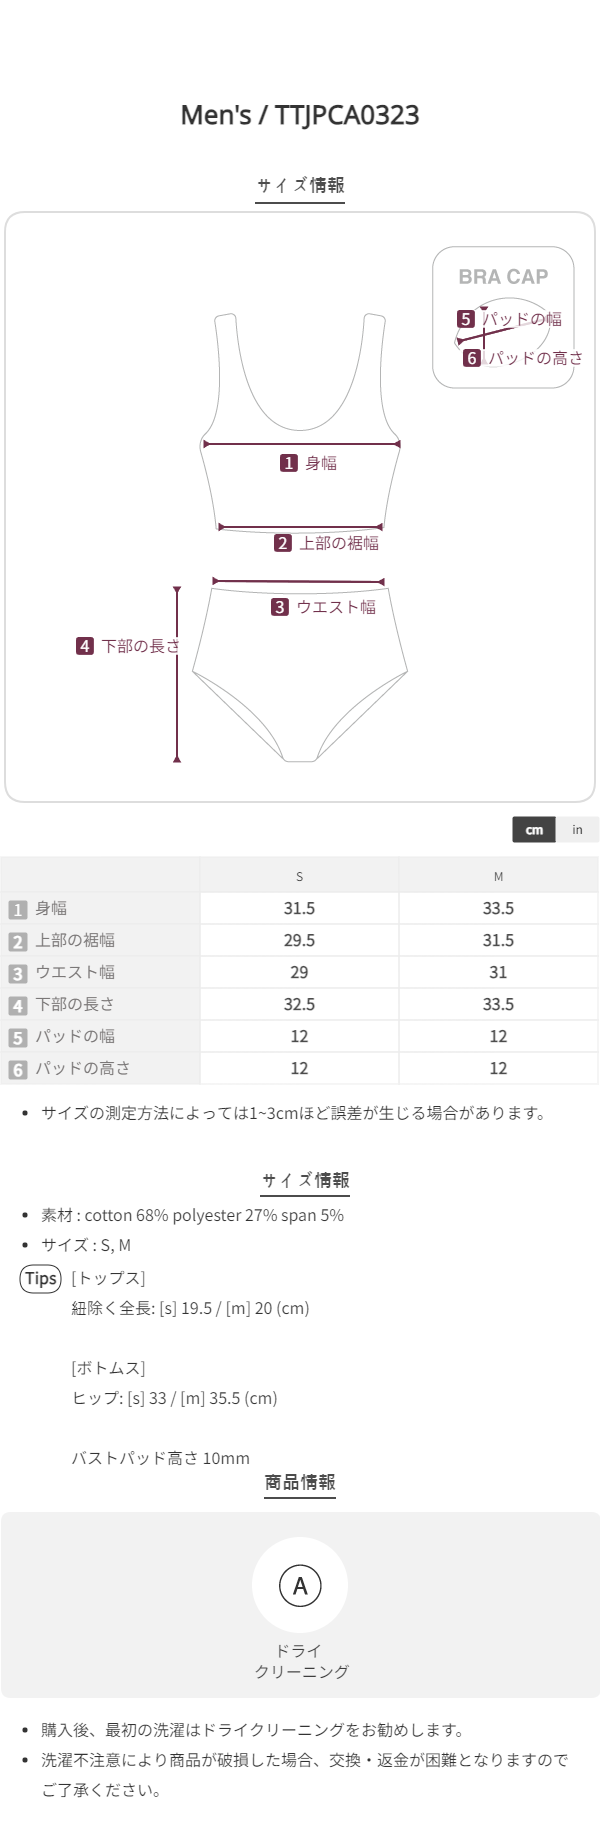Select the M column header in size table
Image resolution: width=600 pixels, height=1823 pixels.
coord(498,876)
